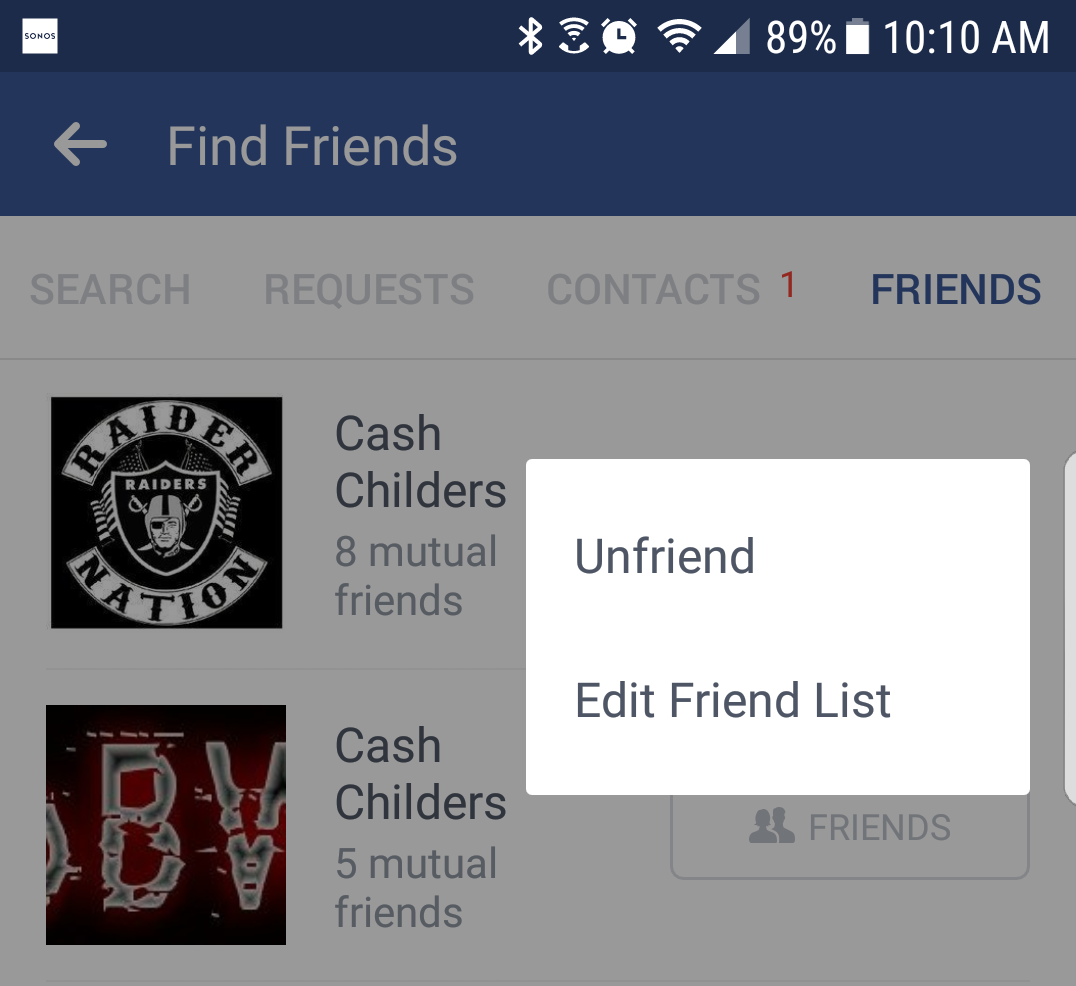Open the Sonos notification icon
The image size is (1076, 986).
[39, 35]
